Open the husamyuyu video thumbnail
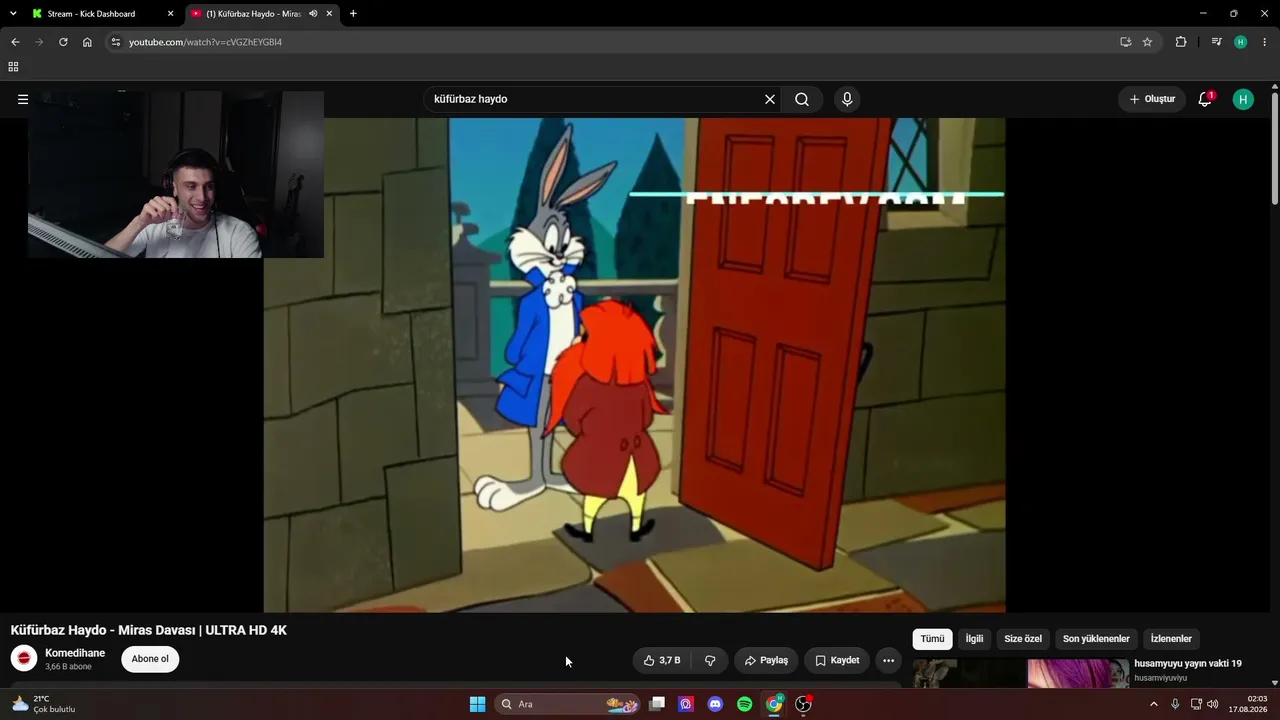 click(1021, 673)
